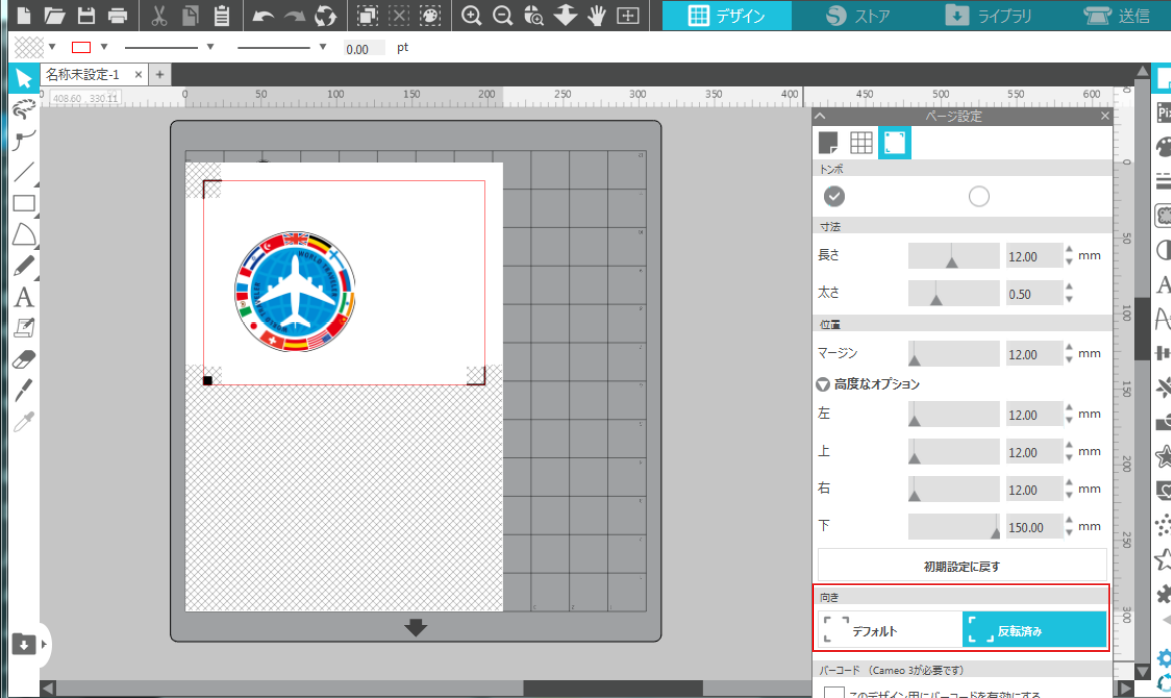The image size is (1171, 698).
Task: Zoom in magnifier icon
Action: [x=471, y=15]
